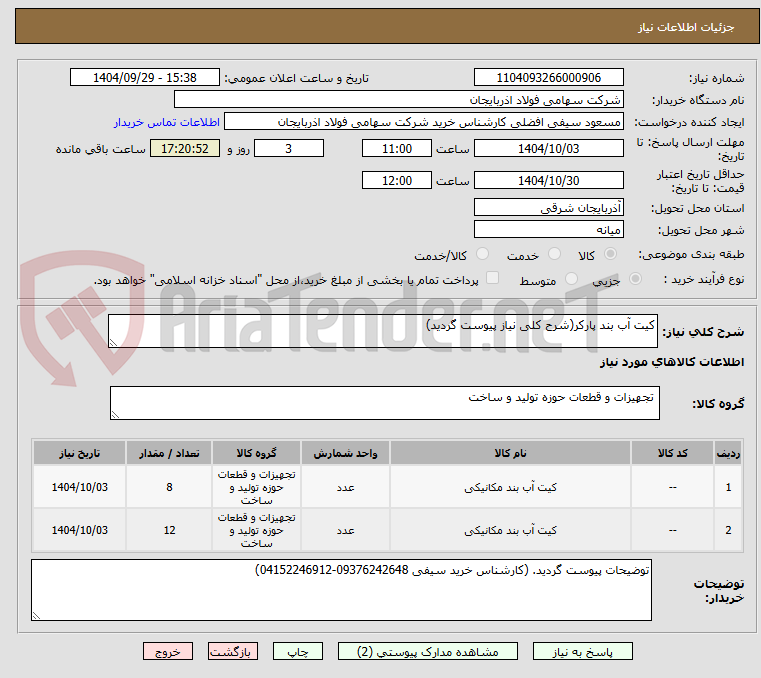This screenshot has height=678, width=761.
Task: Click کیت آب بند مکانیکی in row 1
Action: 510,487
